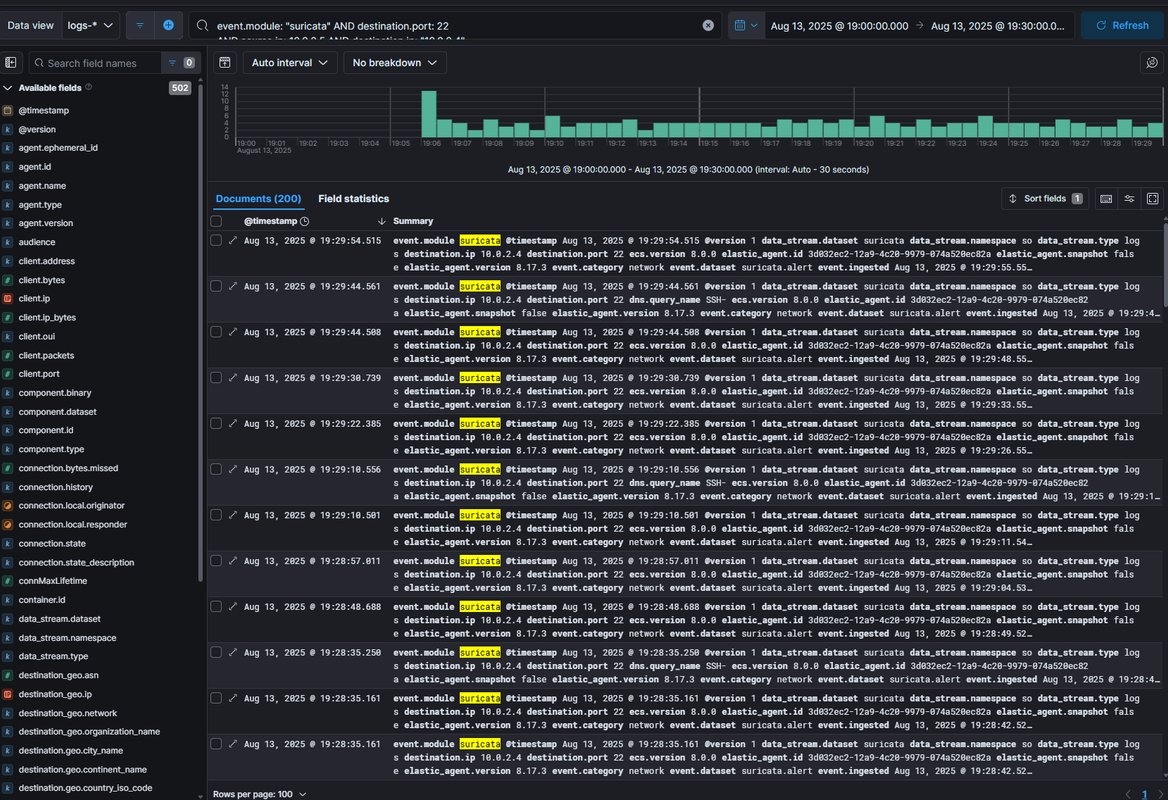The image size is (1168, 800).
Task: Go to page 1 in pagination
Action: click(1144, 794)
